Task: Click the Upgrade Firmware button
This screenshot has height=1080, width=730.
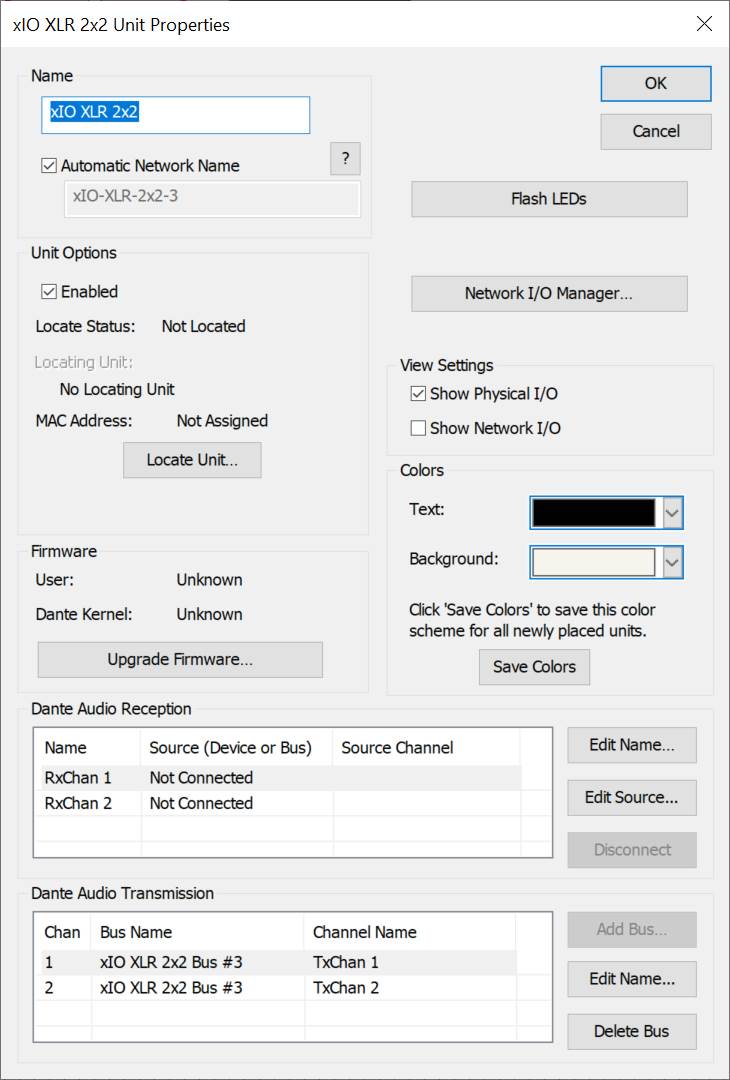Action: [x=180, y=660]
